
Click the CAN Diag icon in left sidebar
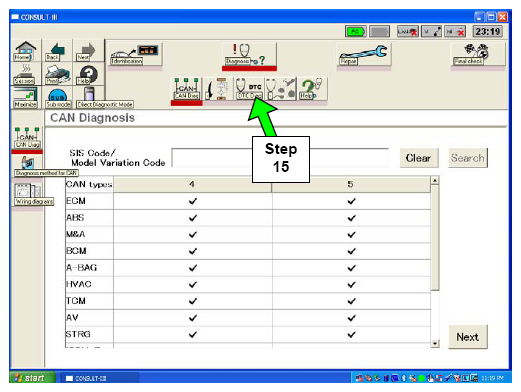[x=27, y=137]
